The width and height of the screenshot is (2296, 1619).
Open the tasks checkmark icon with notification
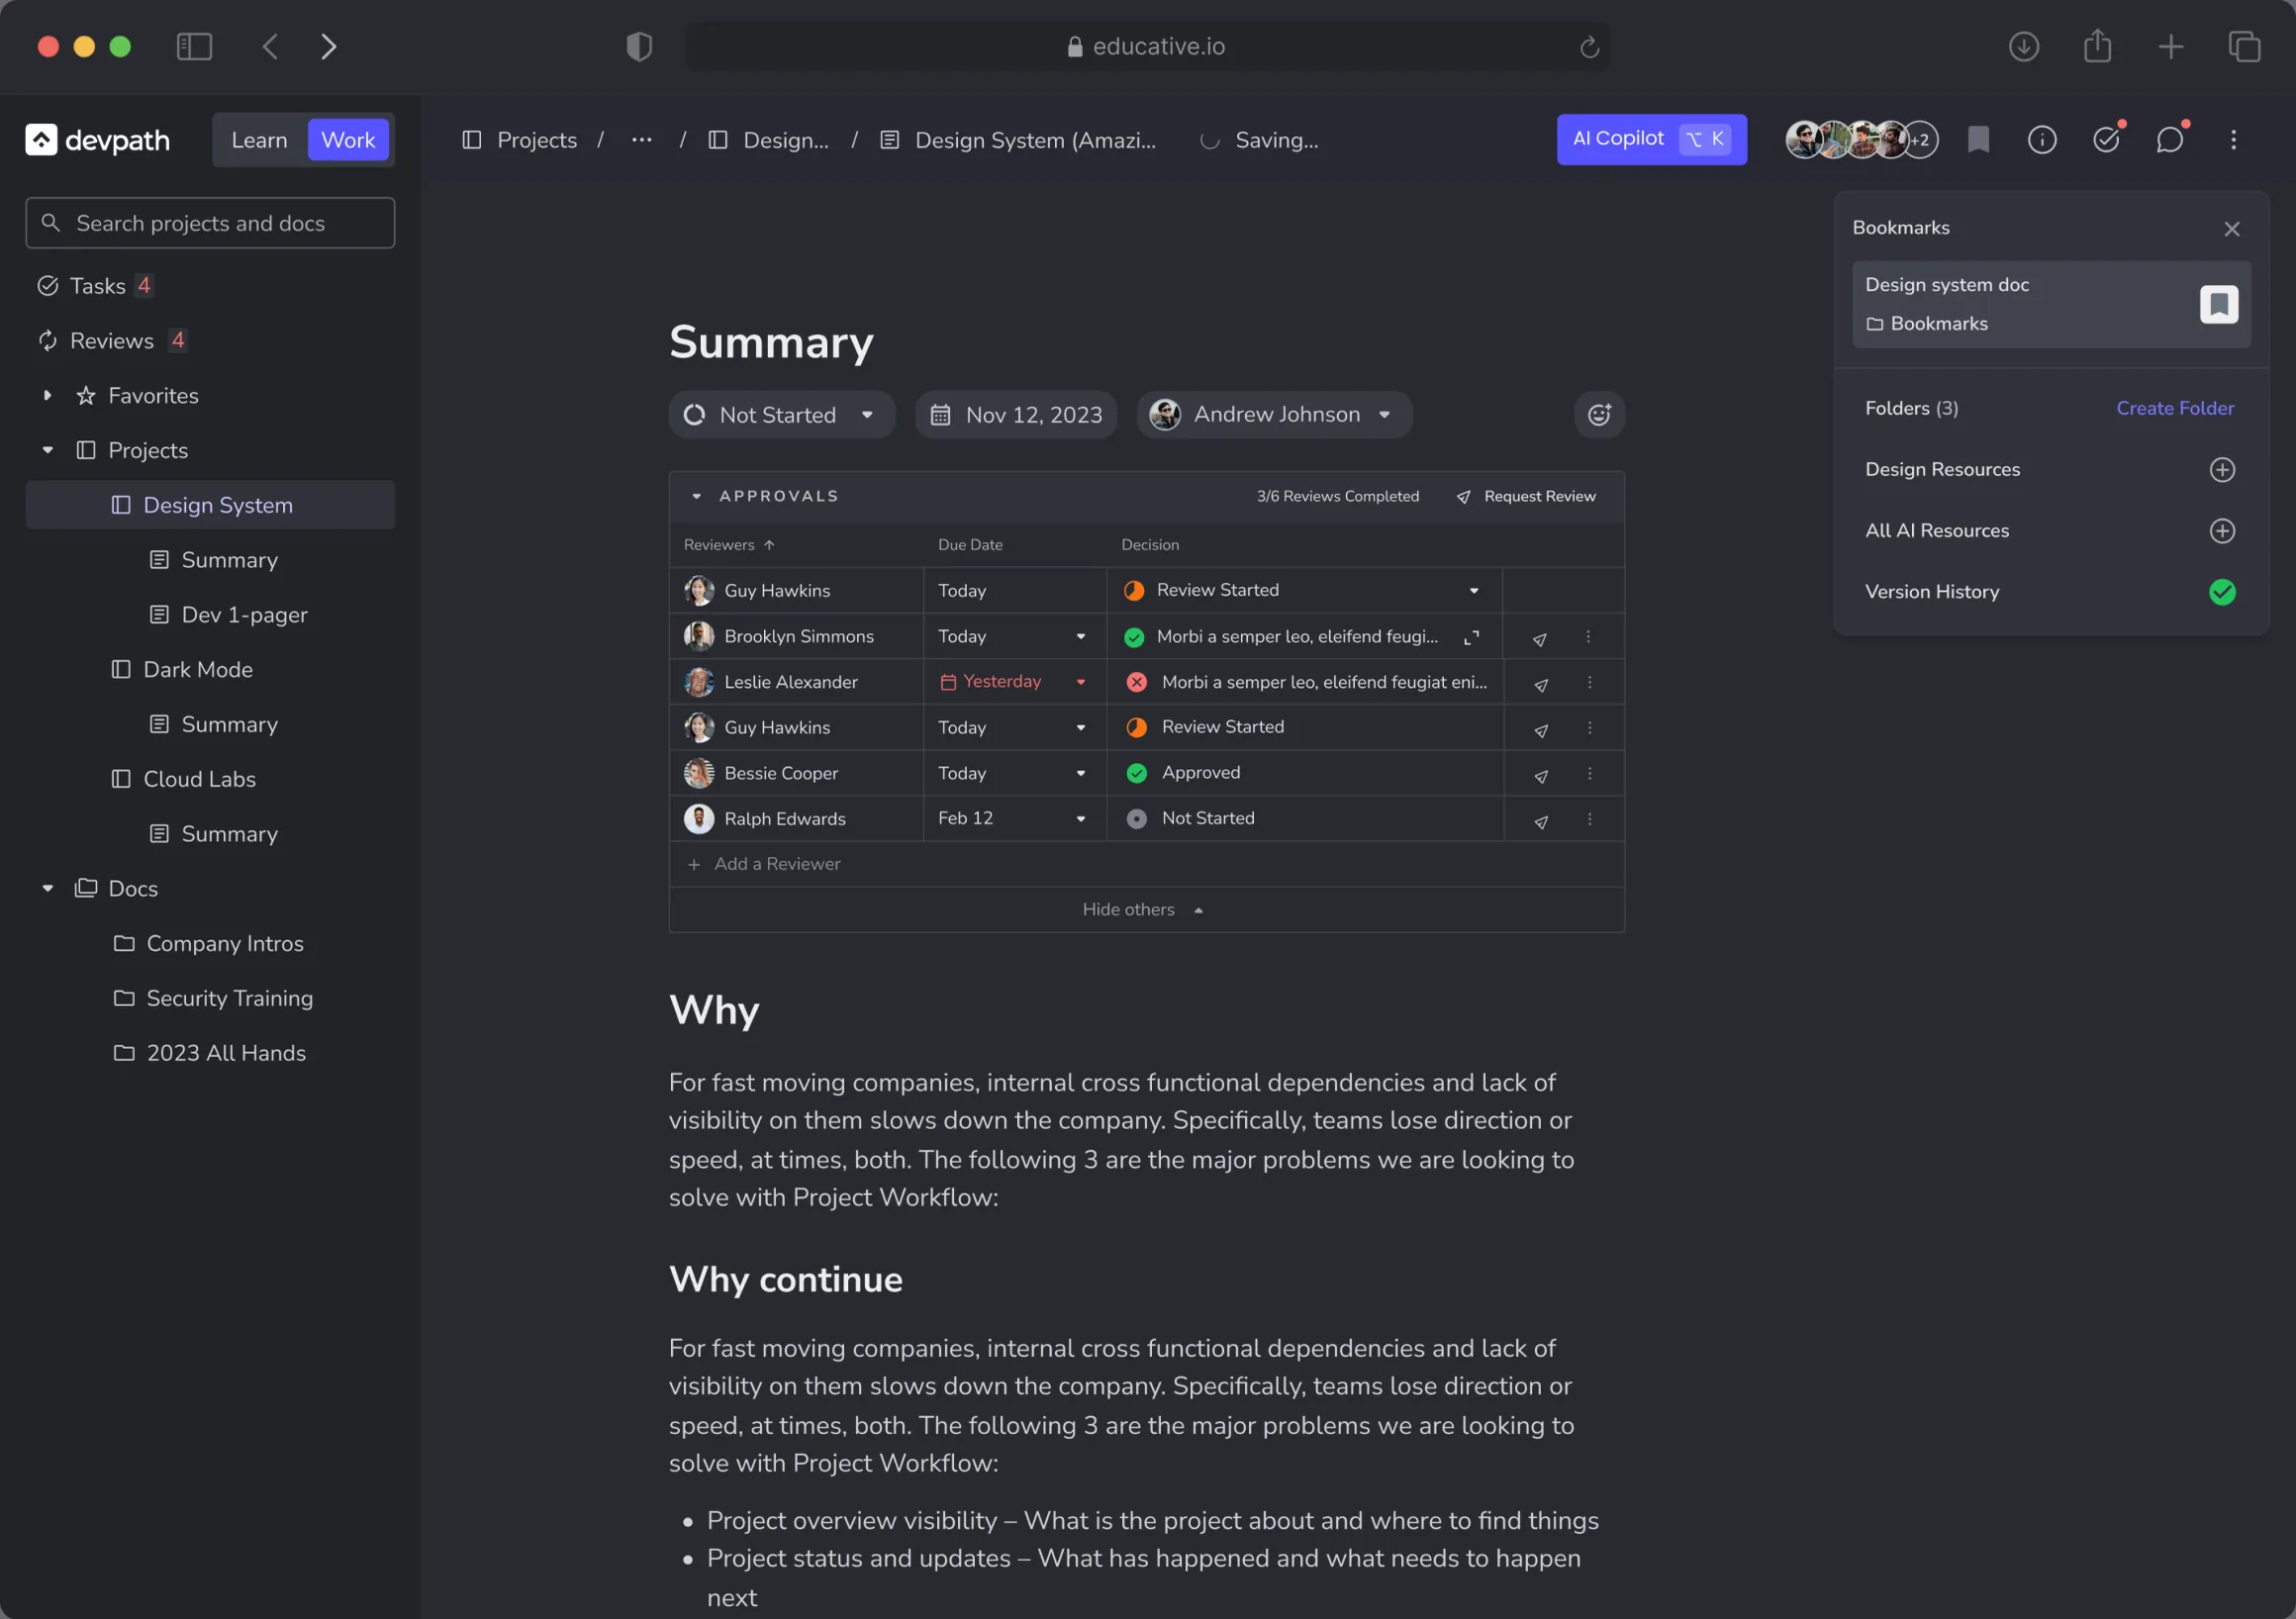tap(2107, 139)
